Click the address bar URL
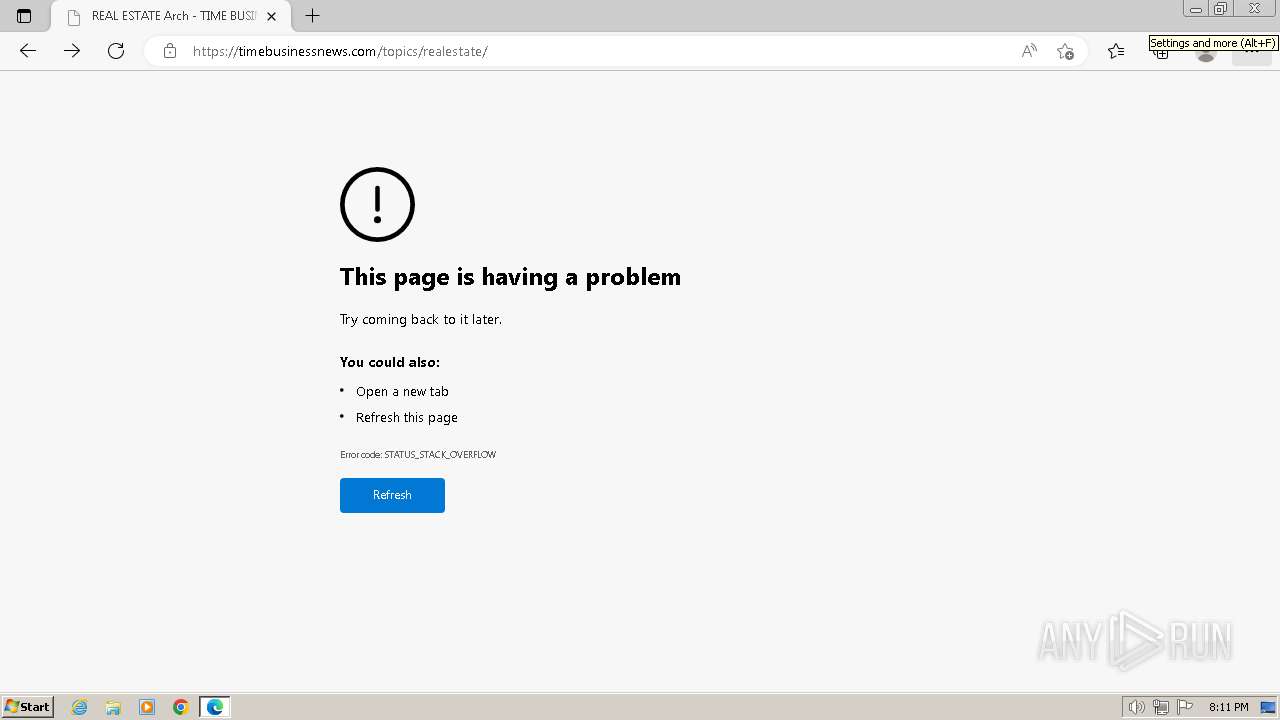The width and height of the screenshot is (1280, 720). point(340,51)
